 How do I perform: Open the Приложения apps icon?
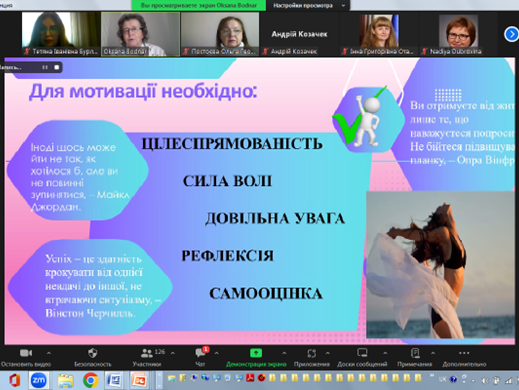(x=311, y=353)
